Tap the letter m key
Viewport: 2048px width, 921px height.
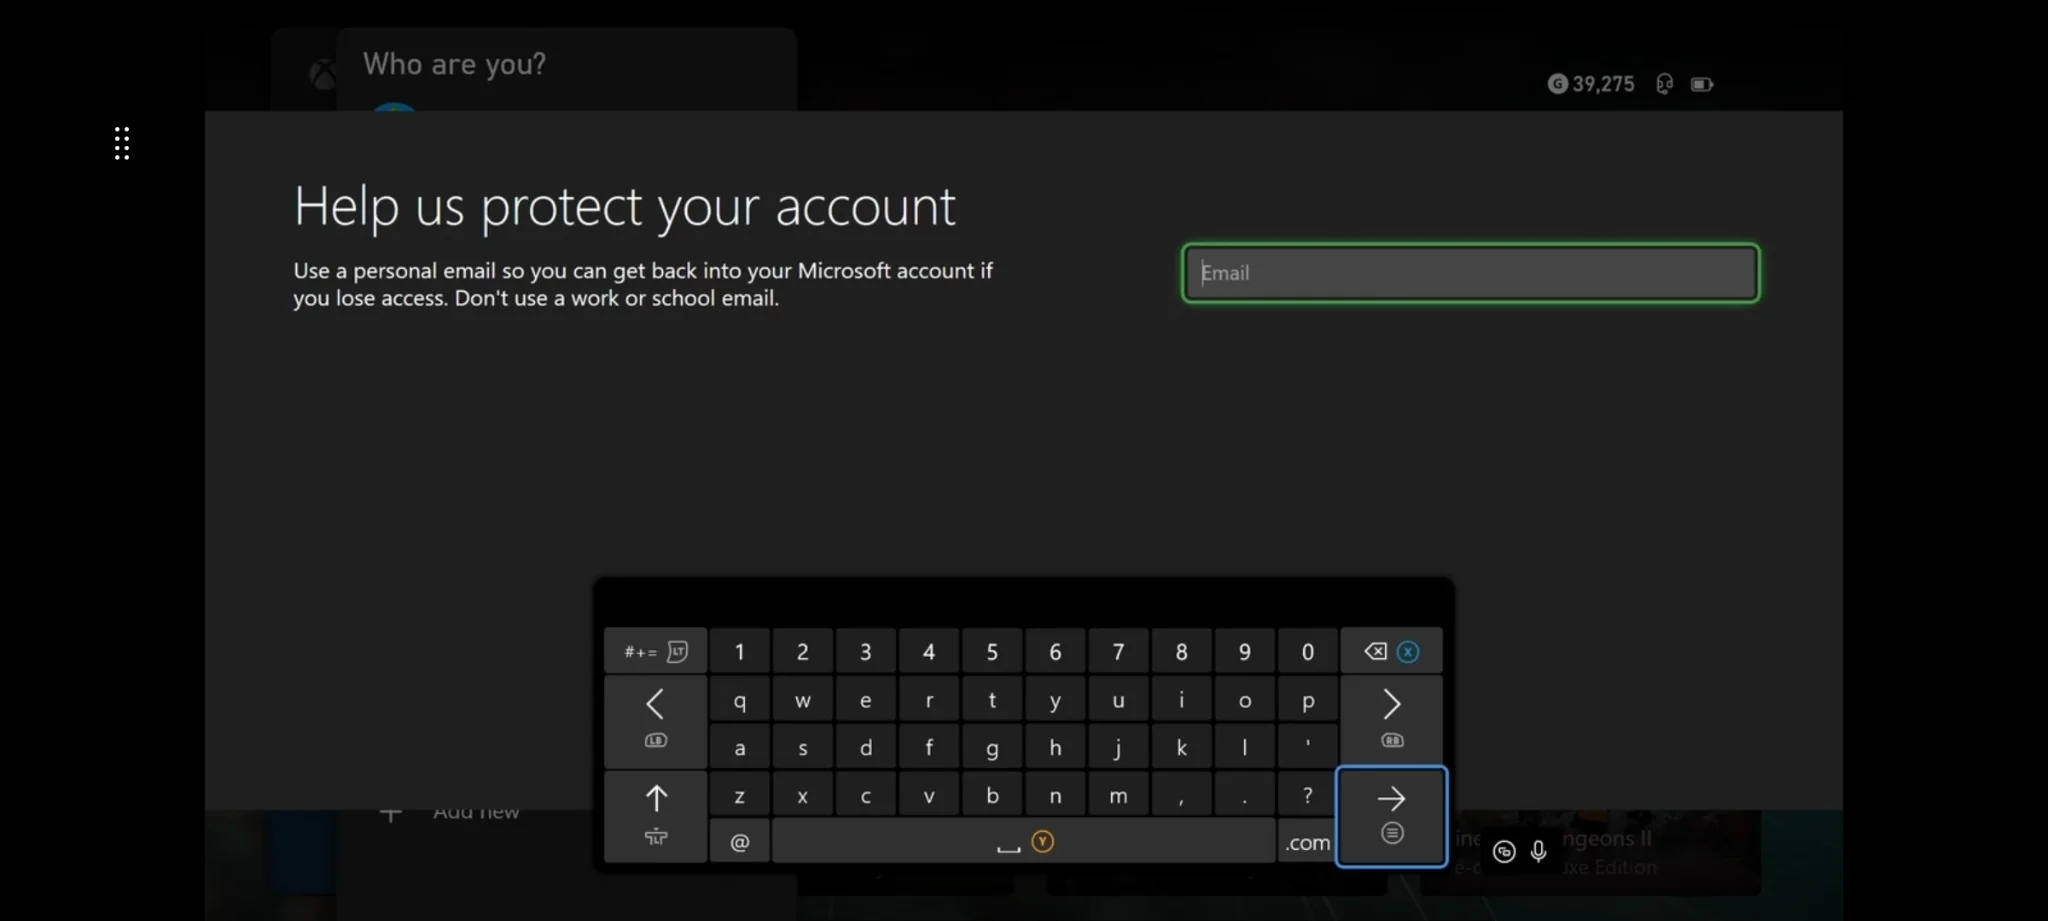(1118, 795)
